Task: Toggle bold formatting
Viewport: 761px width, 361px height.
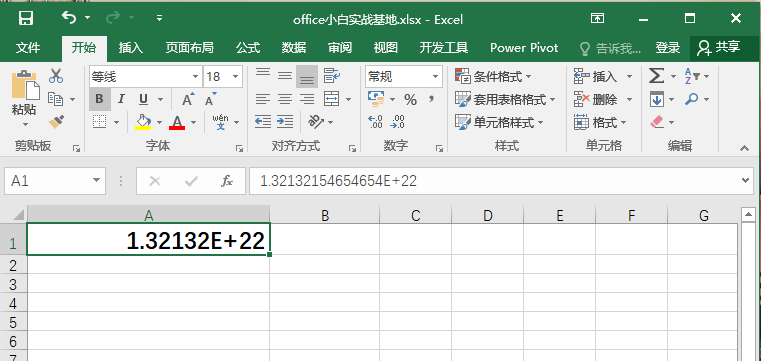Action: coord(99,99)
